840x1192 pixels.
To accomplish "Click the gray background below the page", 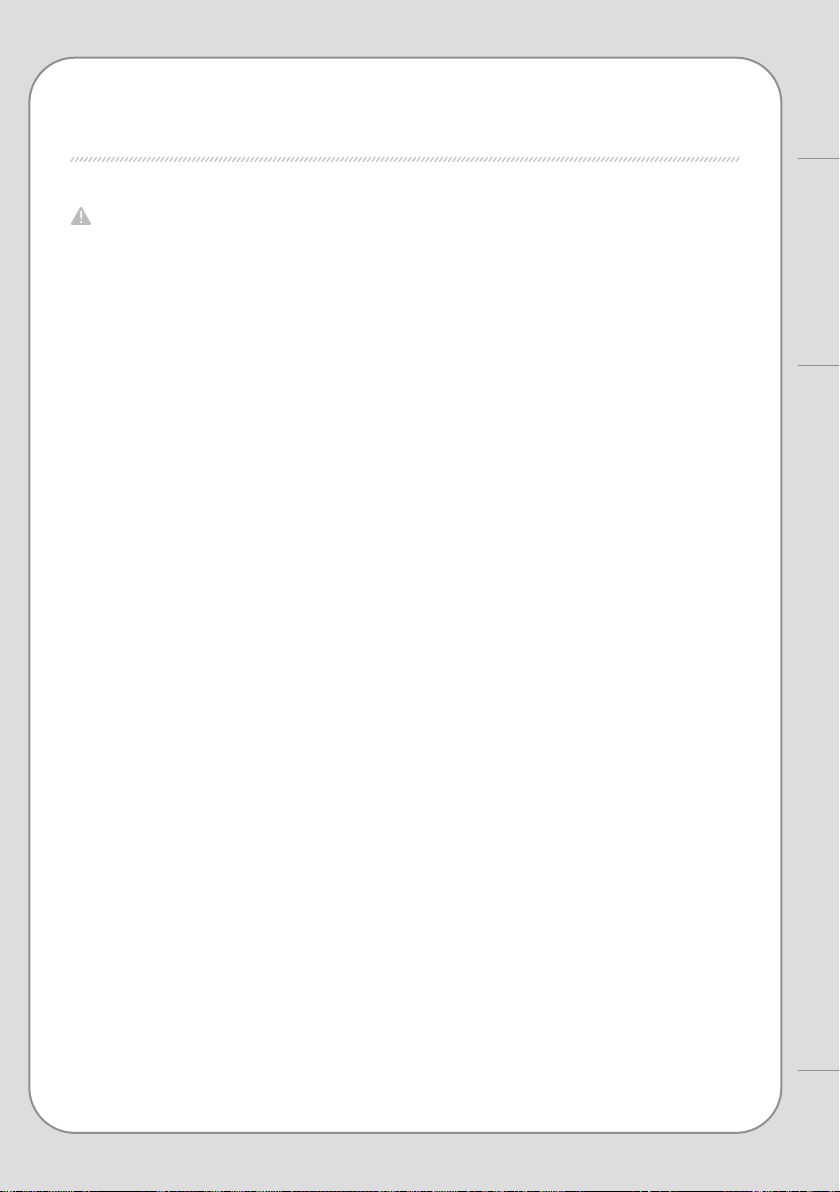I will (404, 1163).
